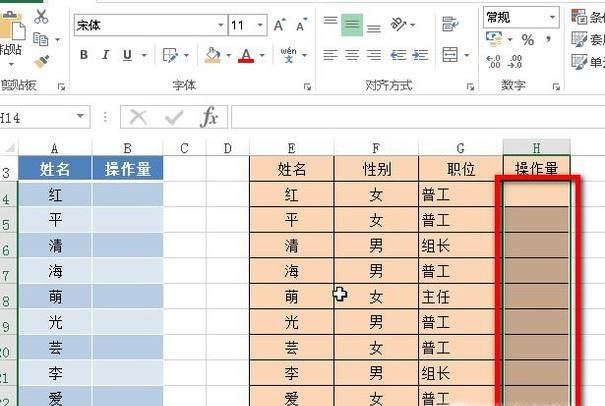605x406 pixels.
Task: Cancel formula entry with X
Action: click(138, 117)
